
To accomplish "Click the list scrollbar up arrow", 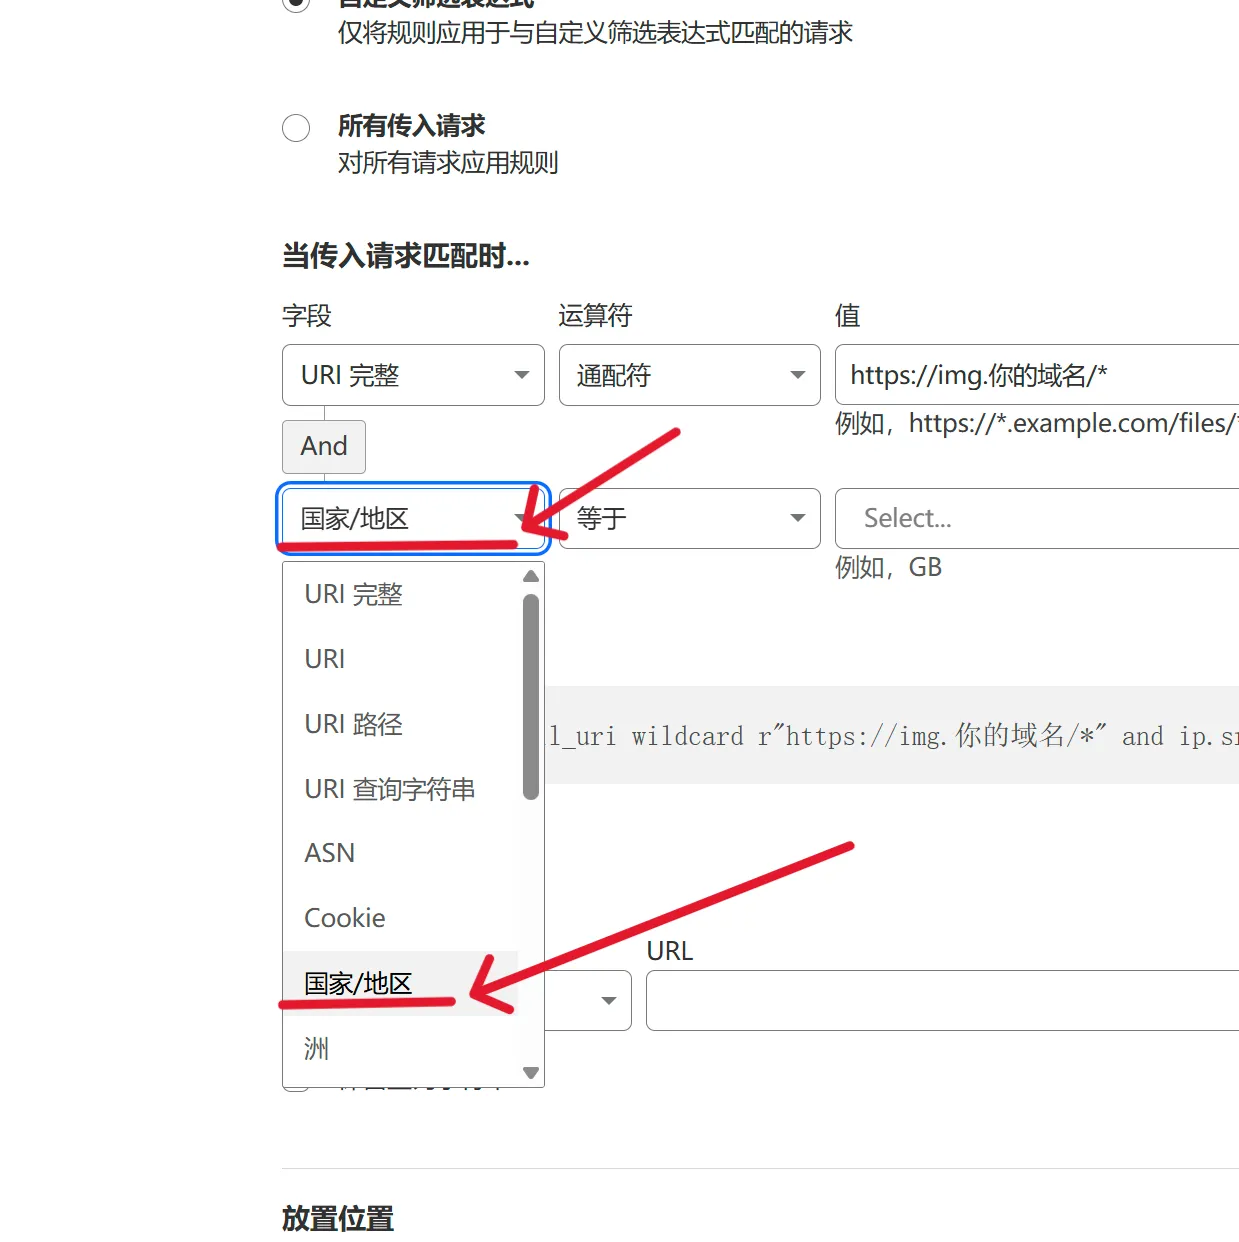I will (x=531, y=576).
